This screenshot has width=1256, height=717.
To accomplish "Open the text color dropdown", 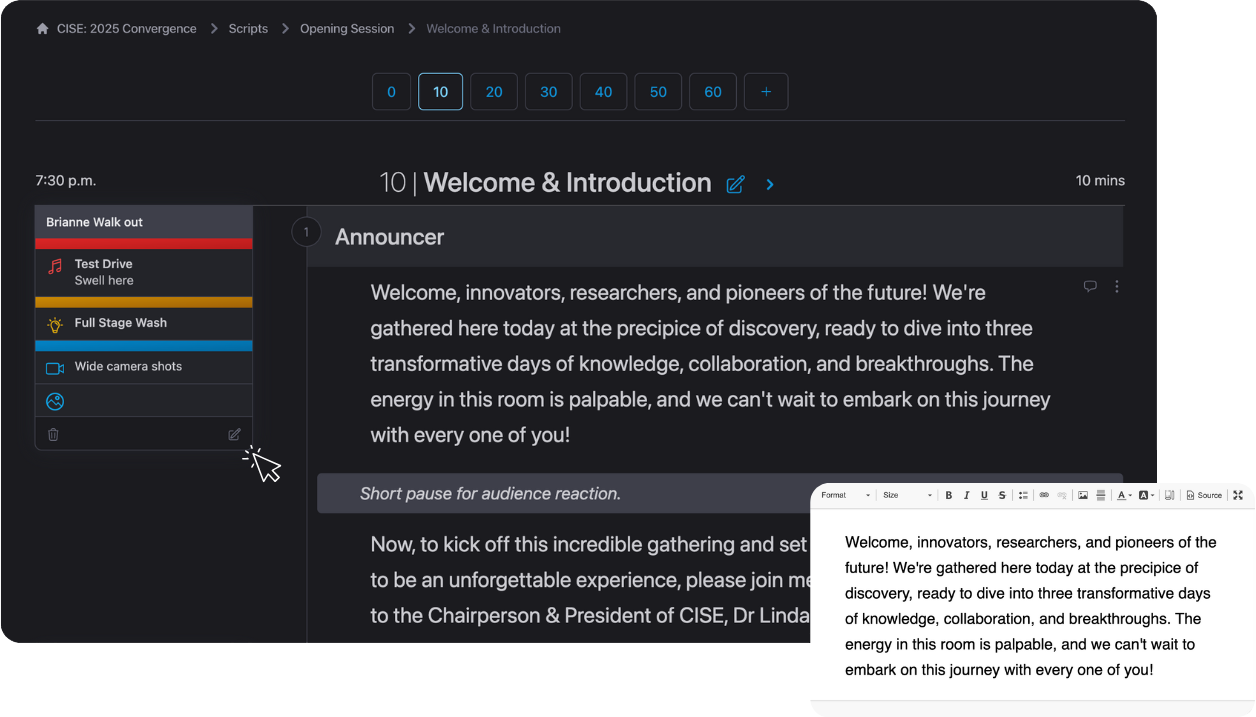I will click(1124, 495).
